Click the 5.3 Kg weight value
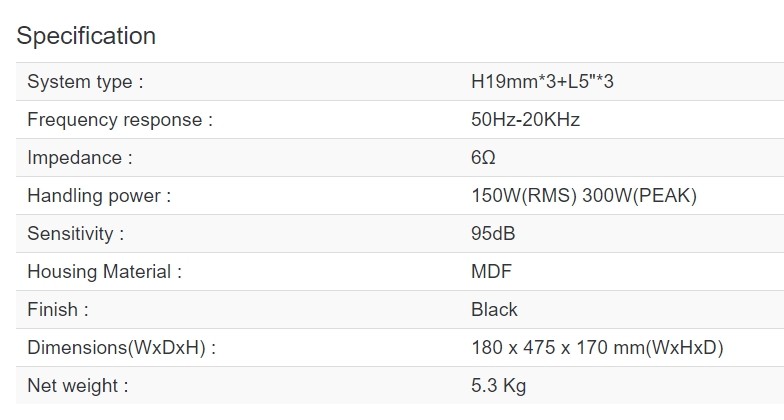 pyautogui.click(x=498, y=386)
